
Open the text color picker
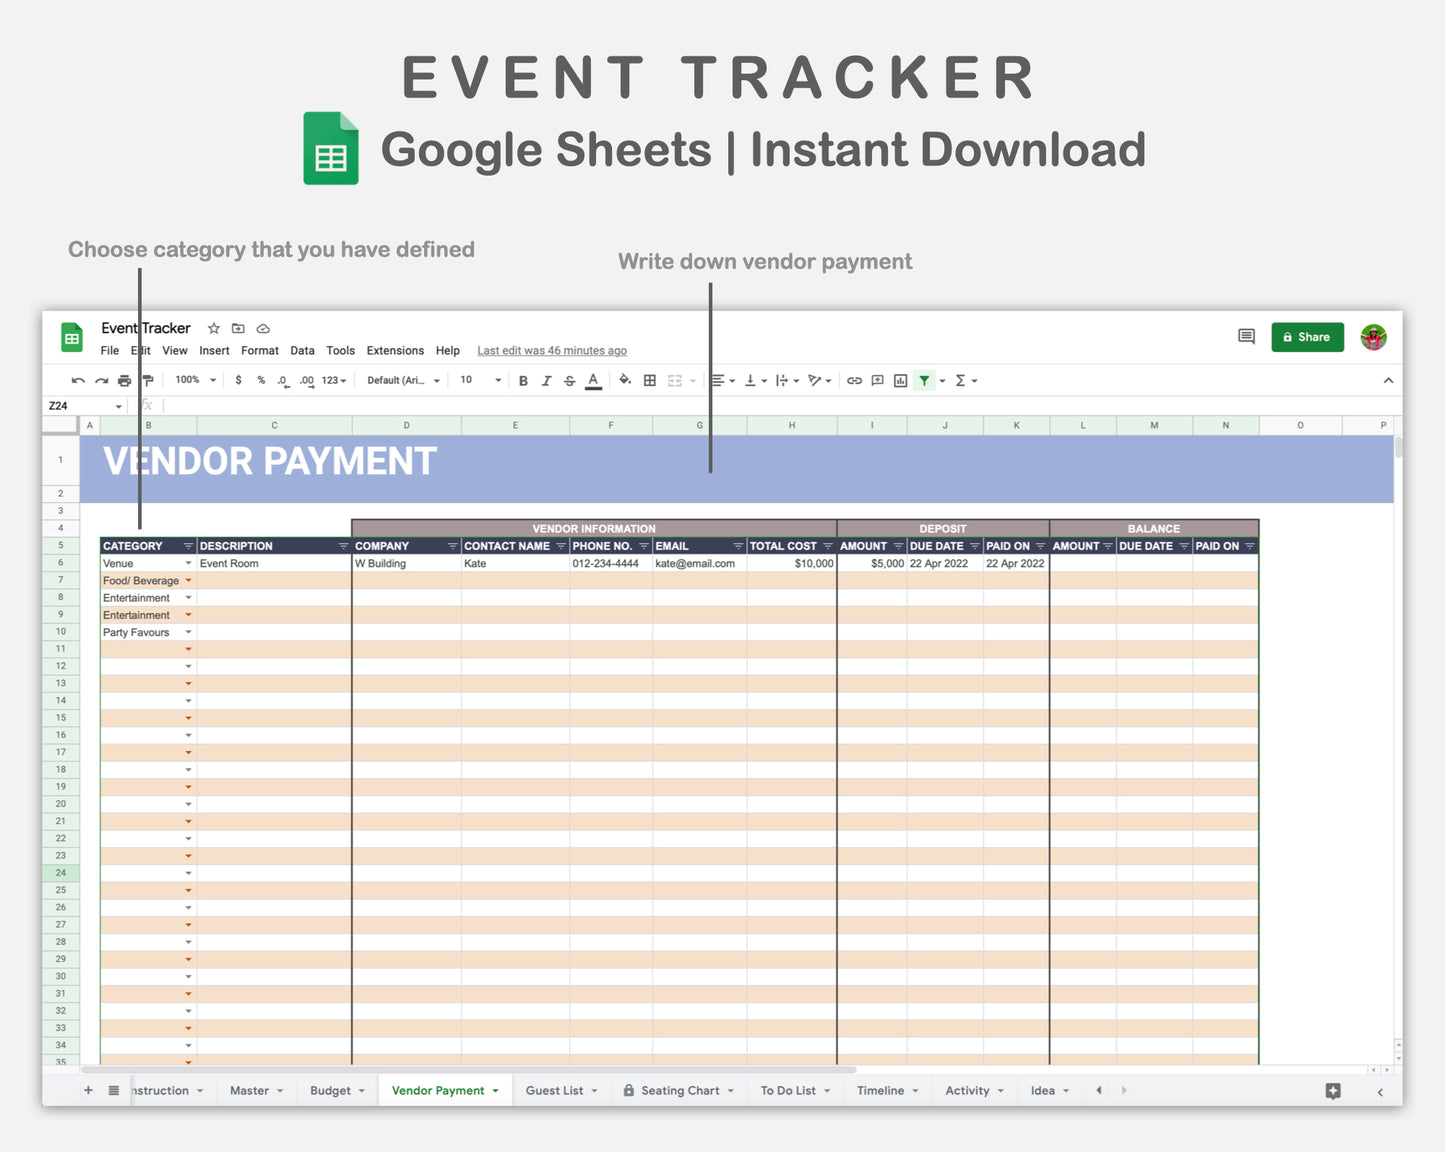(592, 380)
